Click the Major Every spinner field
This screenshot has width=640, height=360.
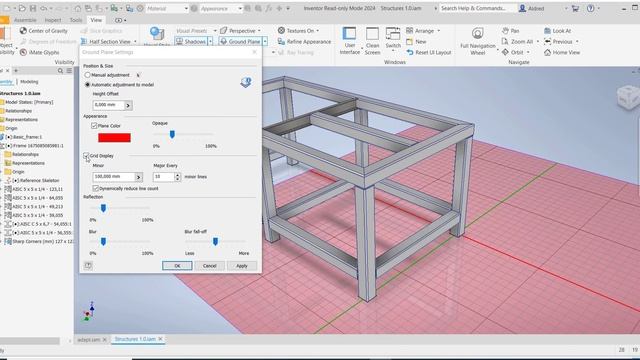pyautogui.click(x=164, y=177)
